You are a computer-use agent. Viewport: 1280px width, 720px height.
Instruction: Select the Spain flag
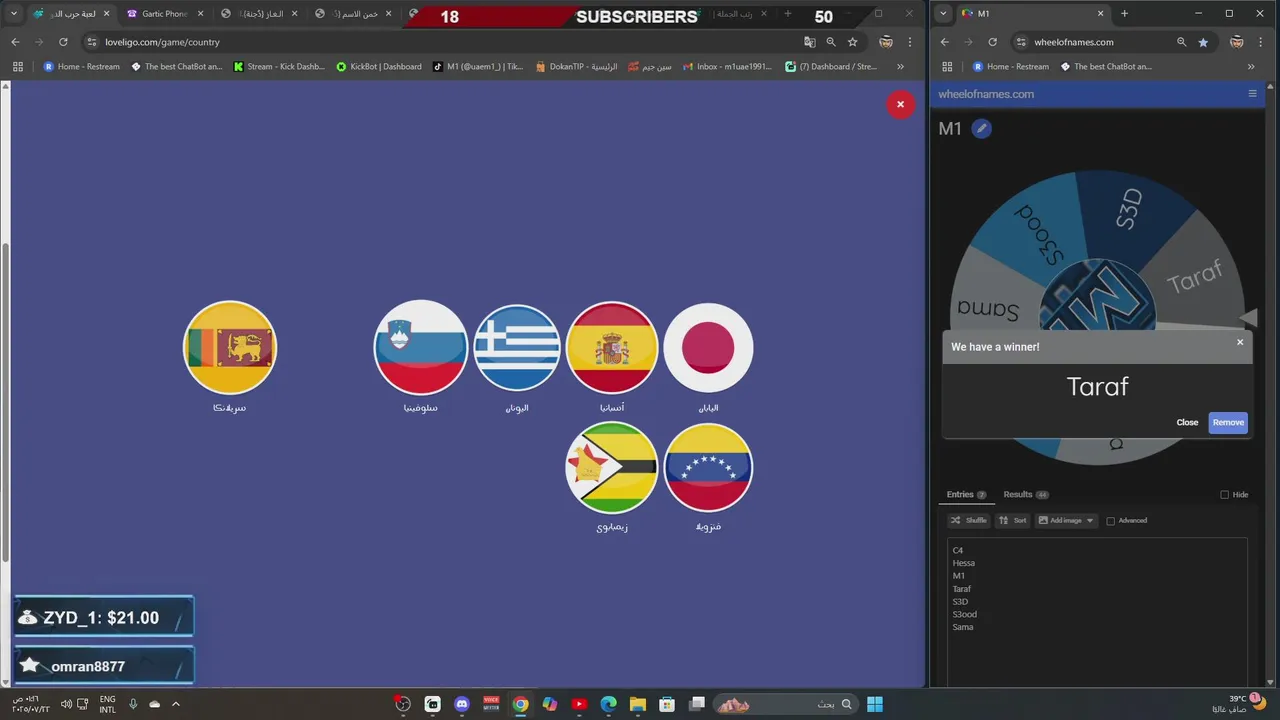pos(612,347)
